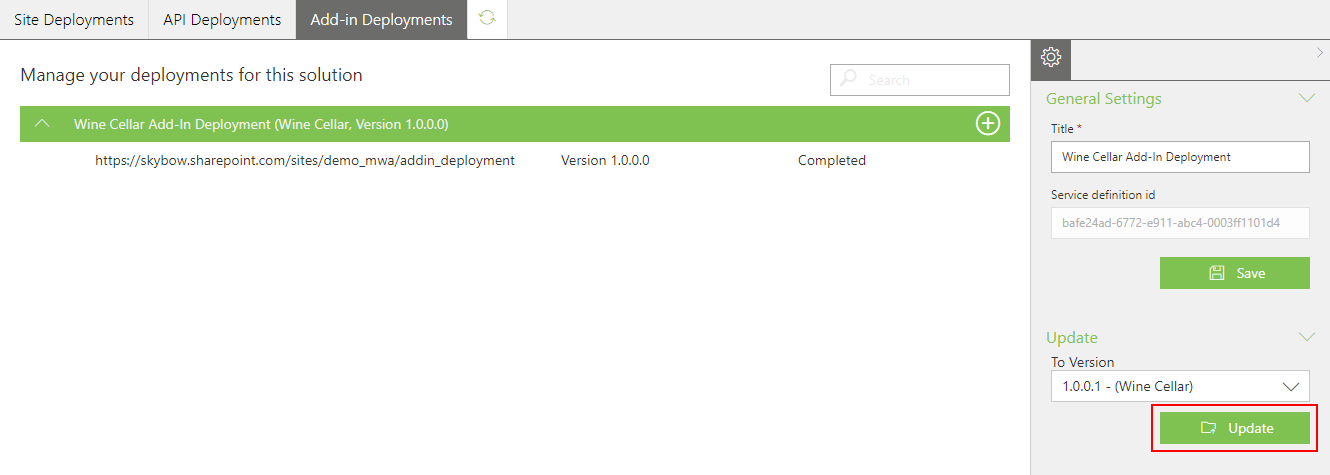The height and width of the screenshot is (475, 1330).
Task: Click the refresh deployments icon
Action: click(487, 19)
